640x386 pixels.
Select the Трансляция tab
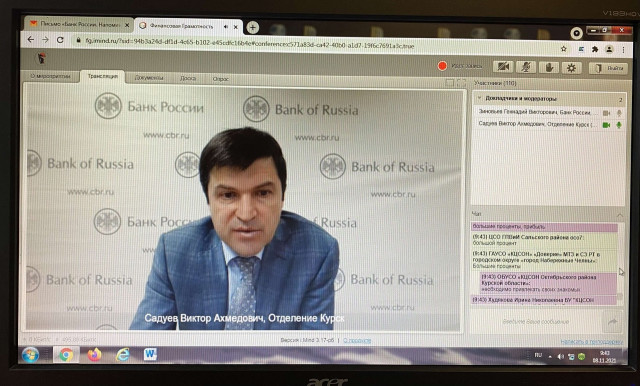(102, 76)
